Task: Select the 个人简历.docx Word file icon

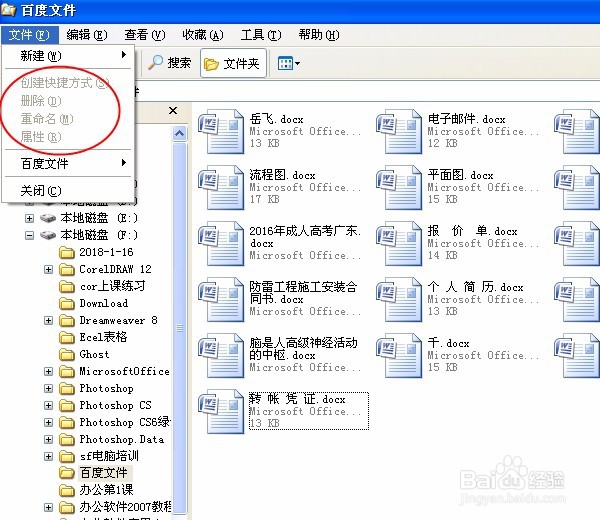Action: pos(399,299)
